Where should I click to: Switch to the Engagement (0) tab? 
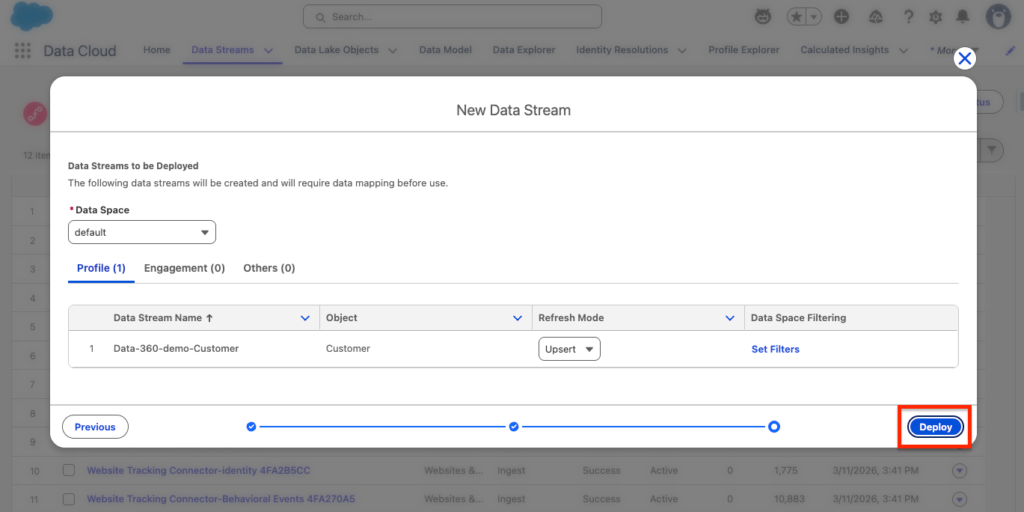[184, 268]
